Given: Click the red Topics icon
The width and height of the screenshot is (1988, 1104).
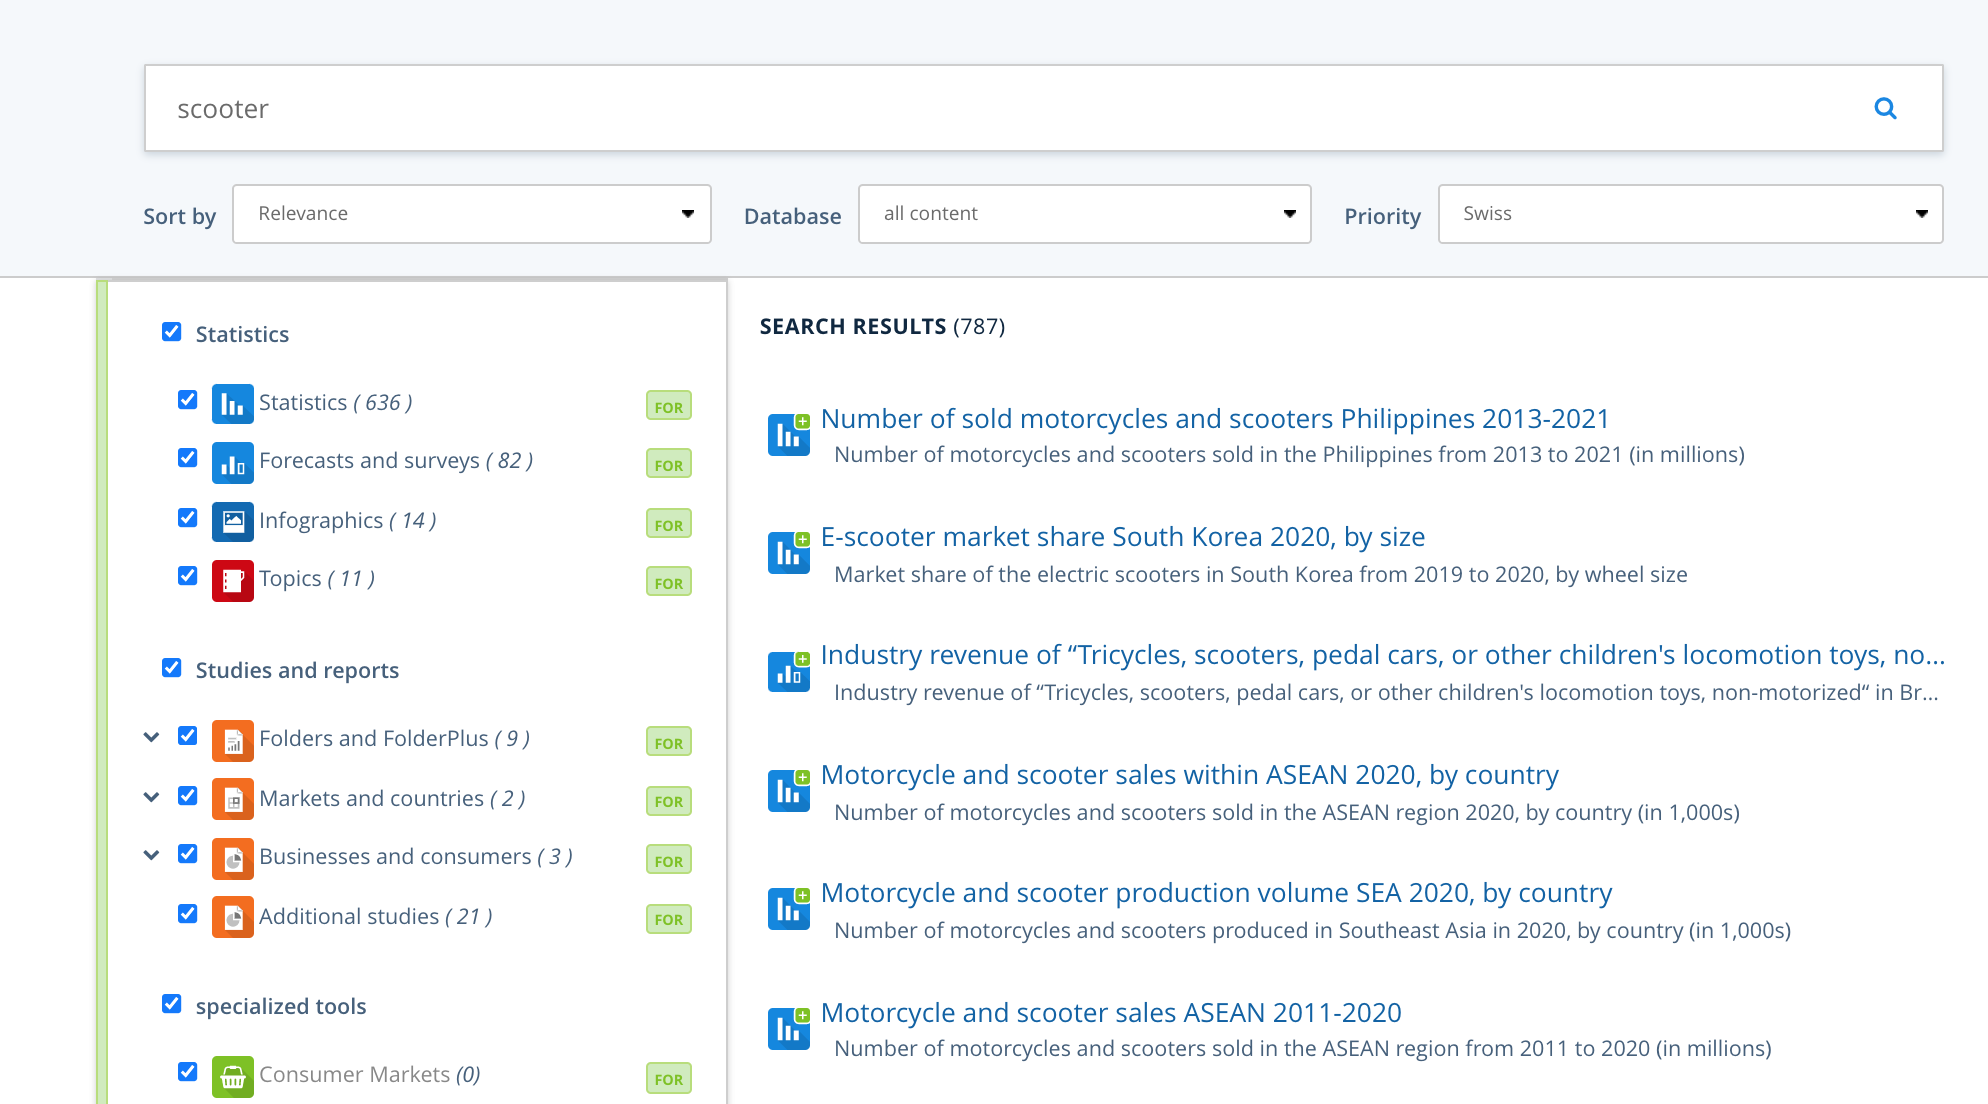Looking at the screenshot, I should [x=232, y=580].
